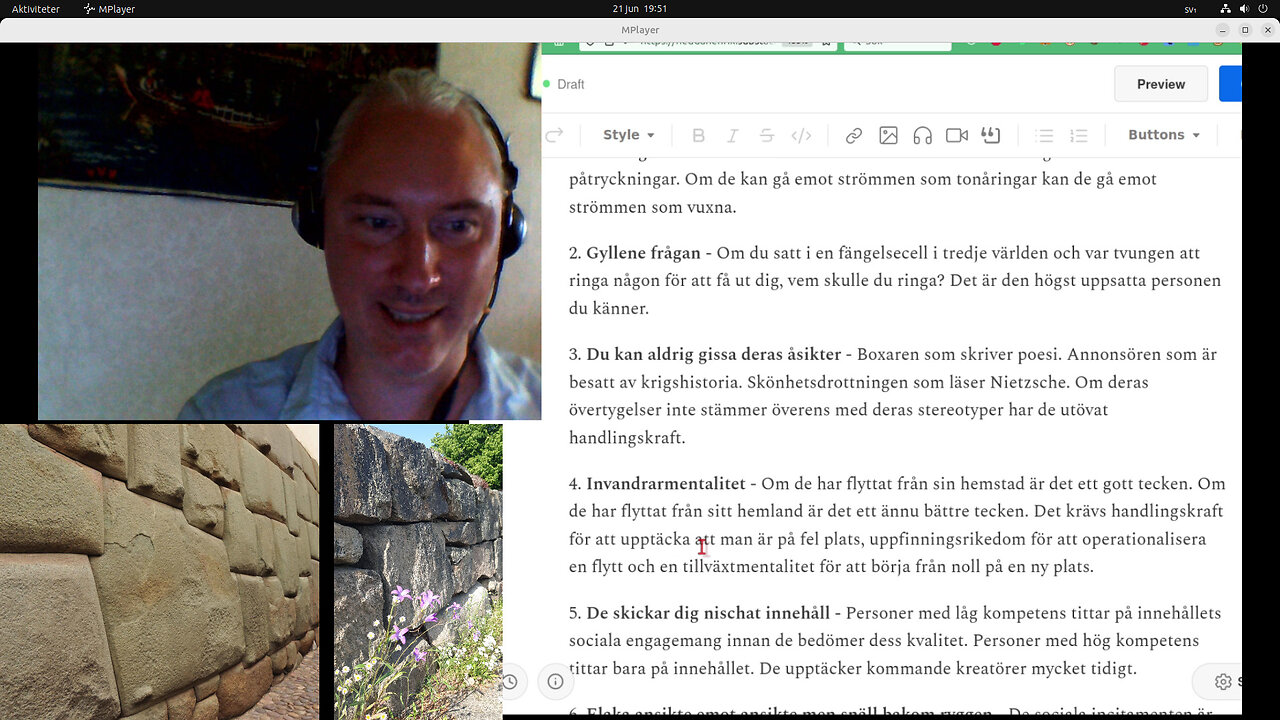Click the browser search box
The width and height of the screenshot is (1280, 720).
897,44
